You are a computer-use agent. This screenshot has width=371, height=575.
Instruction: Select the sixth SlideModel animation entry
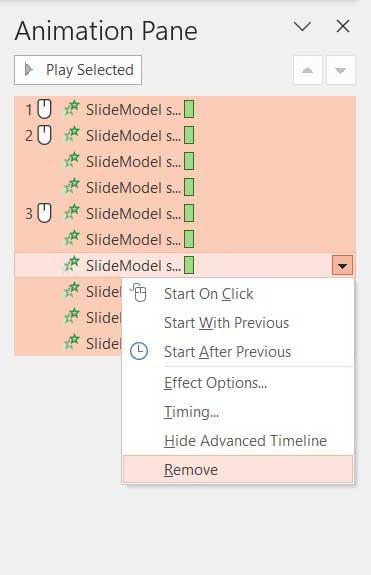pos(185,239)
